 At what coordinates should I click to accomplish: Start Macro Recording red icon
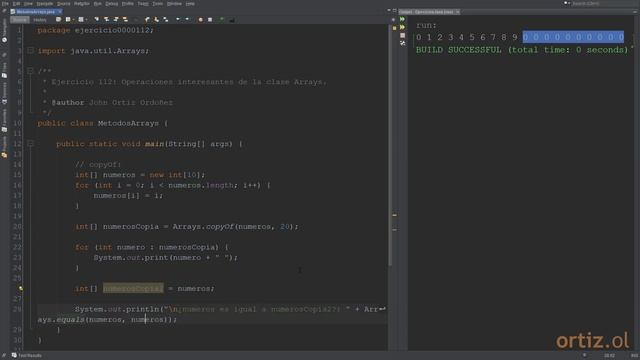pyautogui.click(x=200, y=20)
